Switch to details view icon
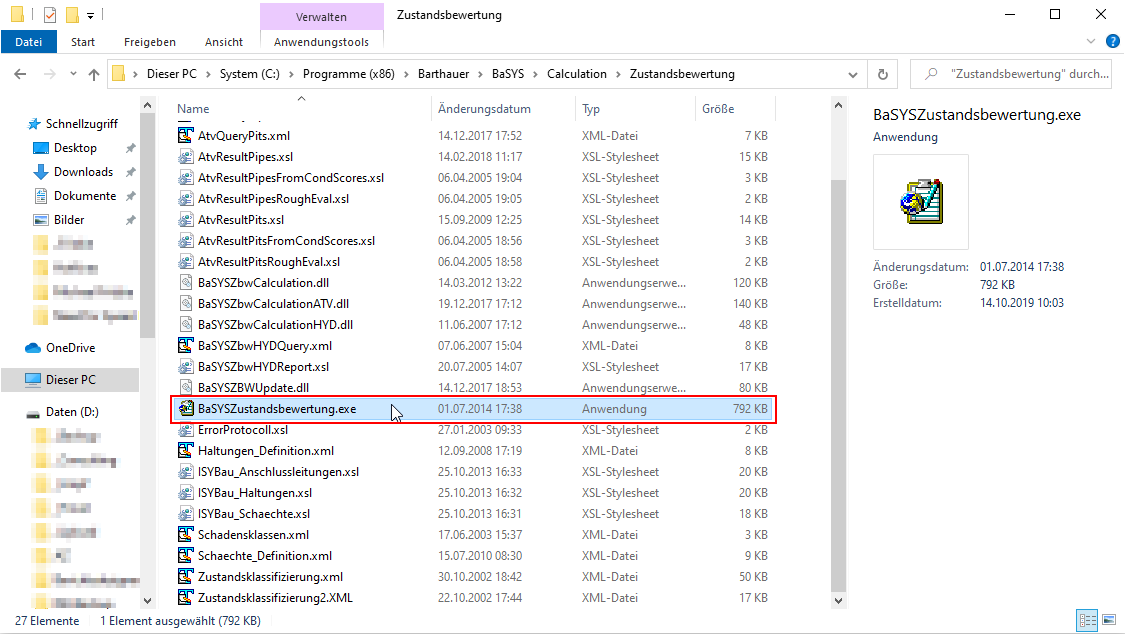 tap(1086, 621)
